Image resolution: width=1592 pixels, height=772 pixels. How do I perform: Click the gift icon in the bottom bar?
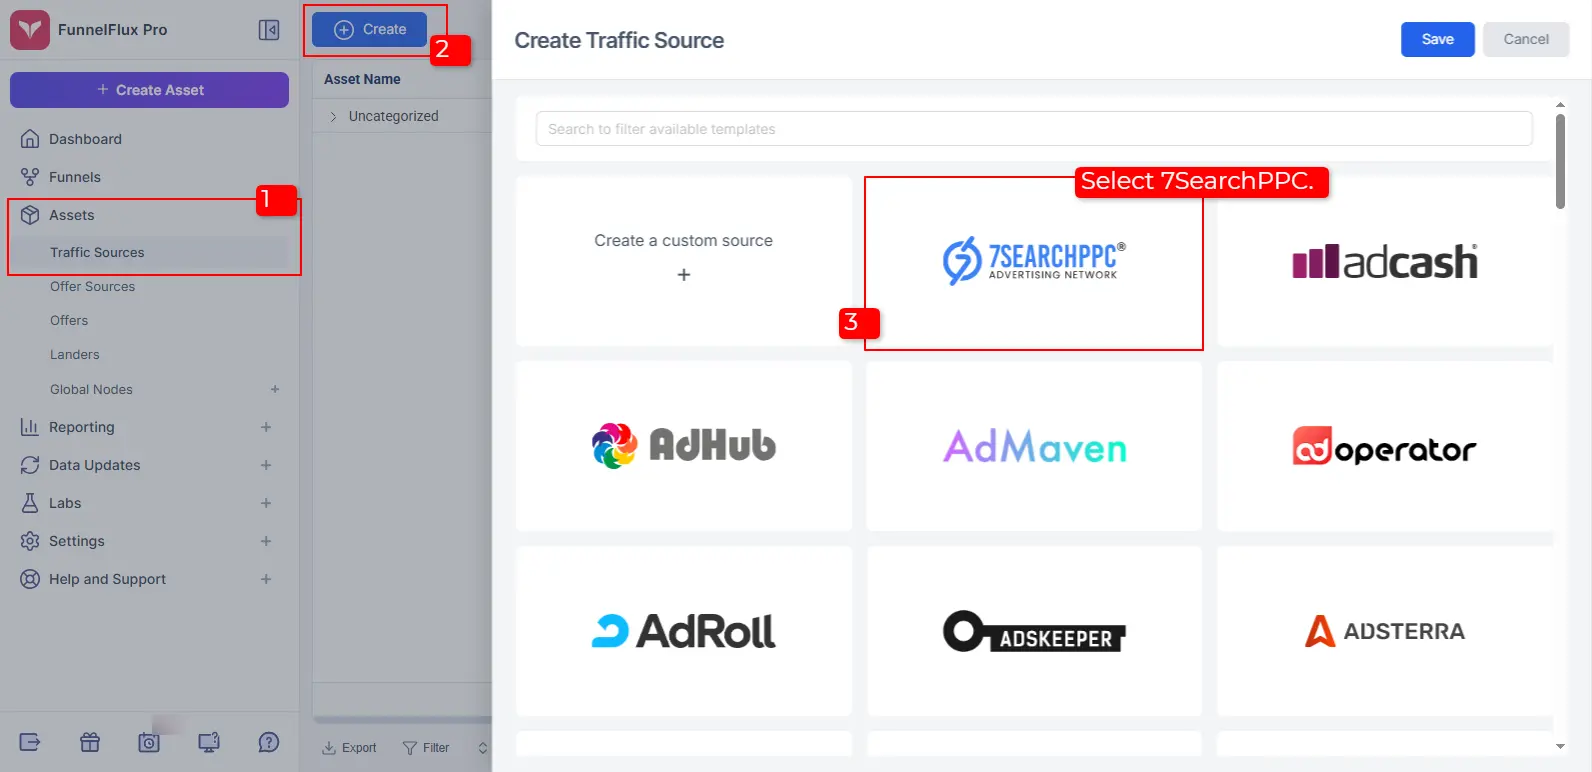[90, 742]
